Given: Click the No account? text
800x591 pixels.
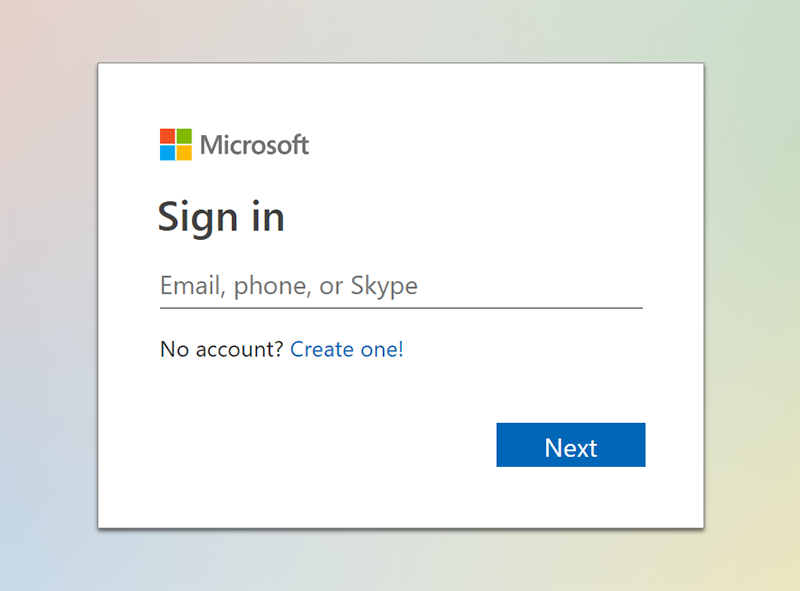Looking at the screenshot, I should pos(220,349).
